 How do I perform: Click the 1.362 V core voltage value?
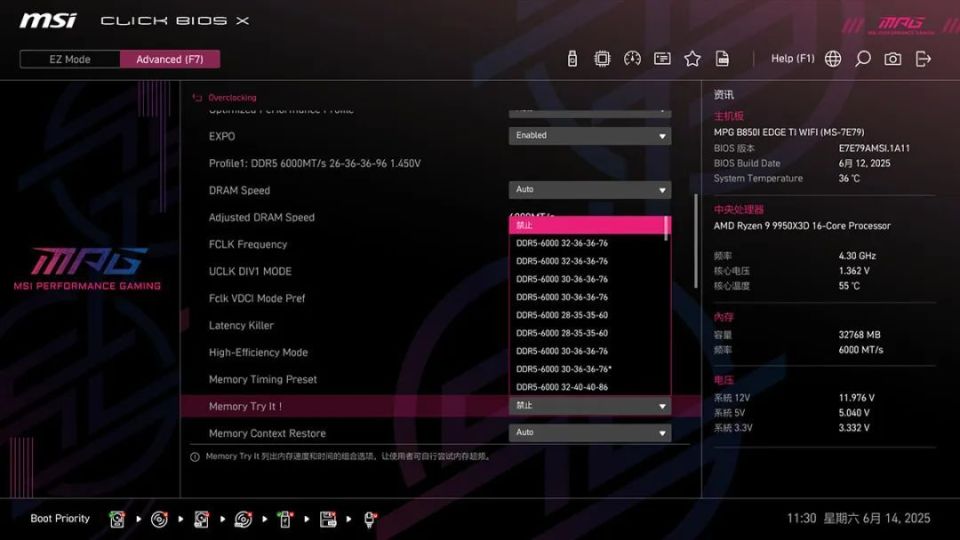tap(854, 271)
